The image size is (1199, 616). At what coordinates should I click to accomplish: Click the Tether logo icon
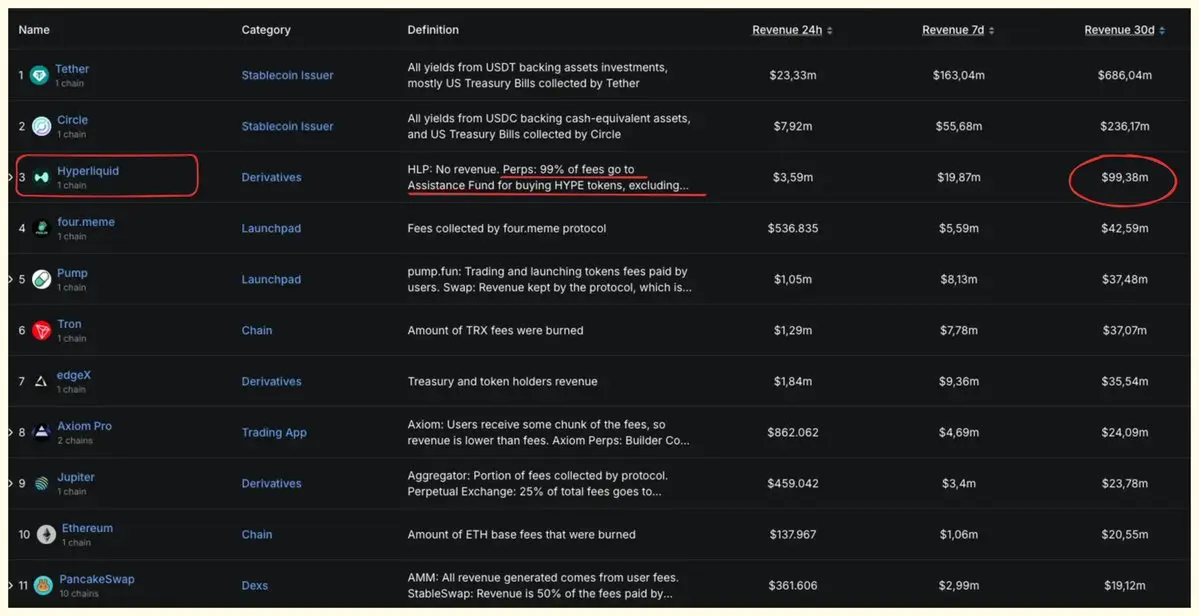point(40,75)
